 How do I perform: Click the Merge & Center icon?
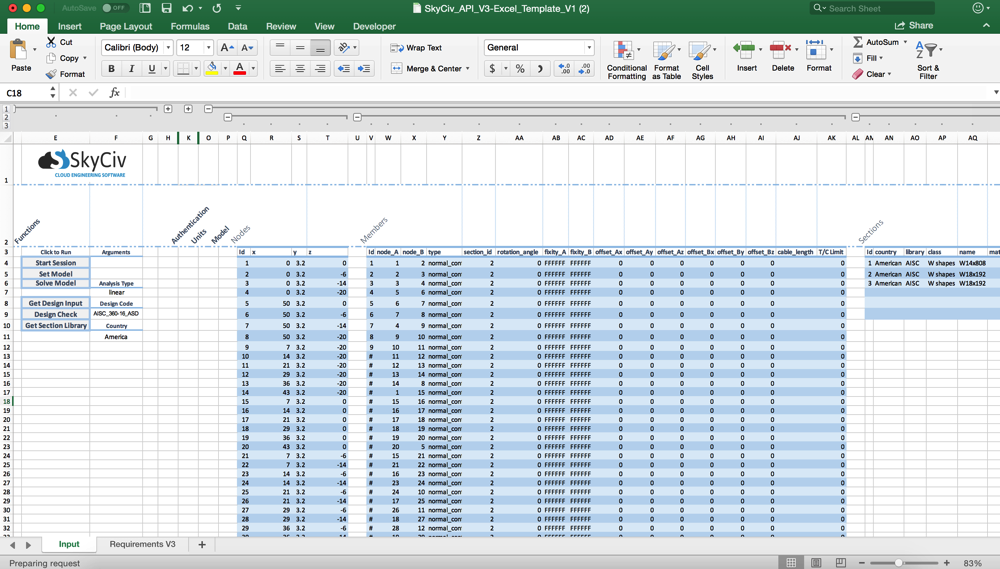[x=397, y=69]
